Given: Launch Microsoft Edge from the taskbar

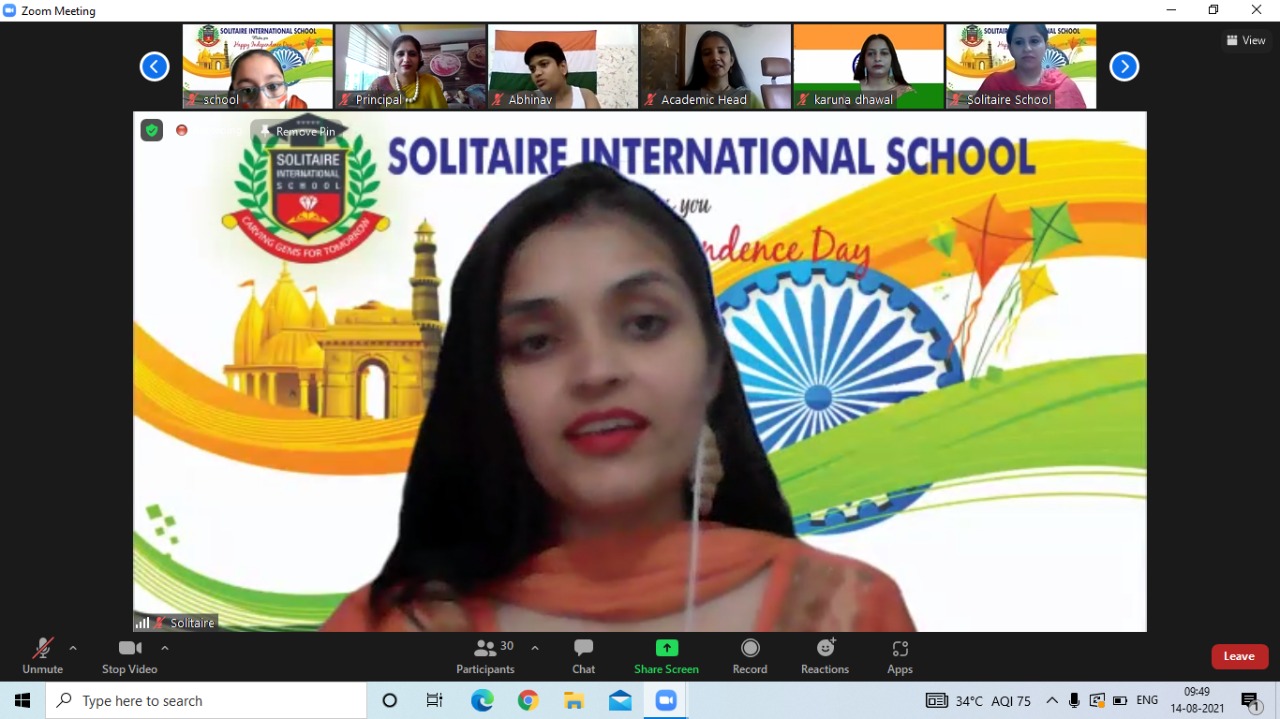Looking at the screenshot, I should (x=482, y=701).
